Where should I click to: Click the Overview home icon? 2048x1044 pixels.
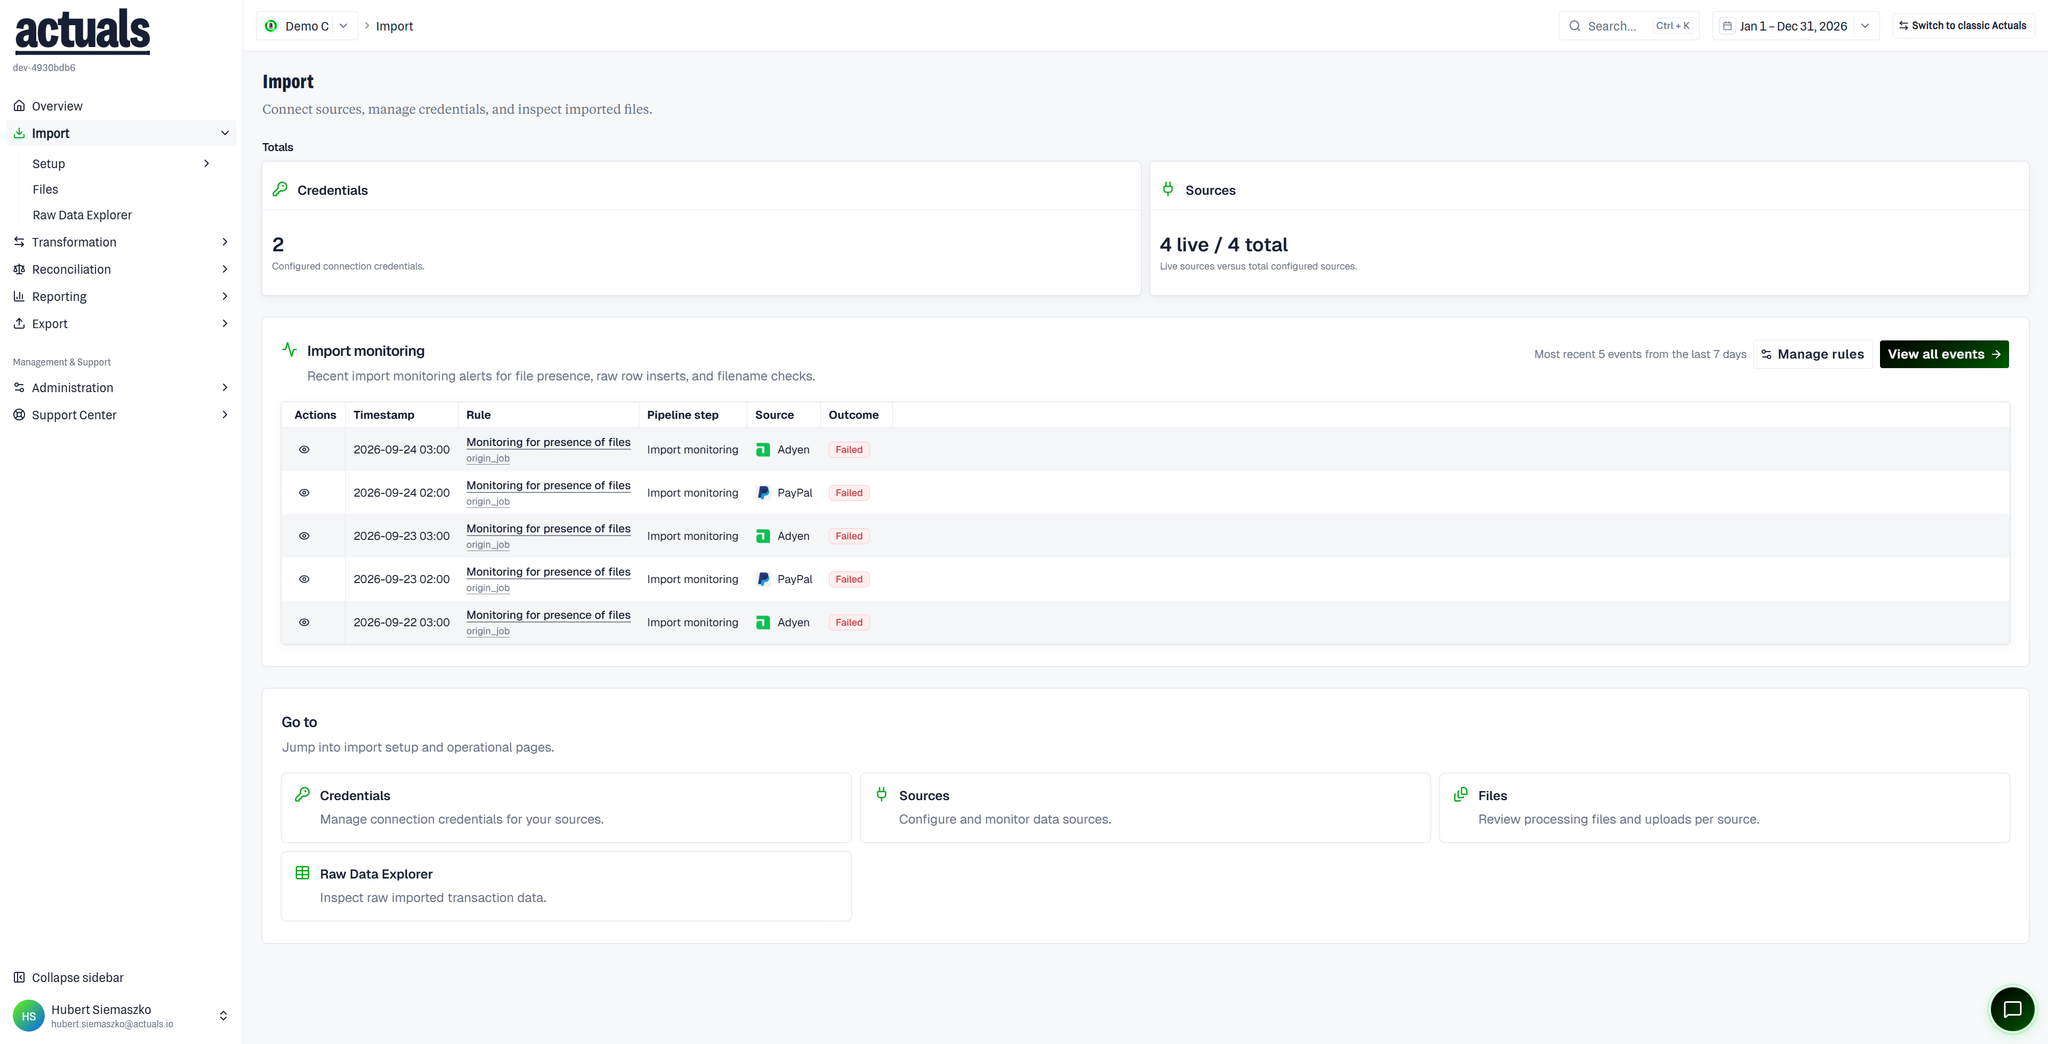coord(19,106)
